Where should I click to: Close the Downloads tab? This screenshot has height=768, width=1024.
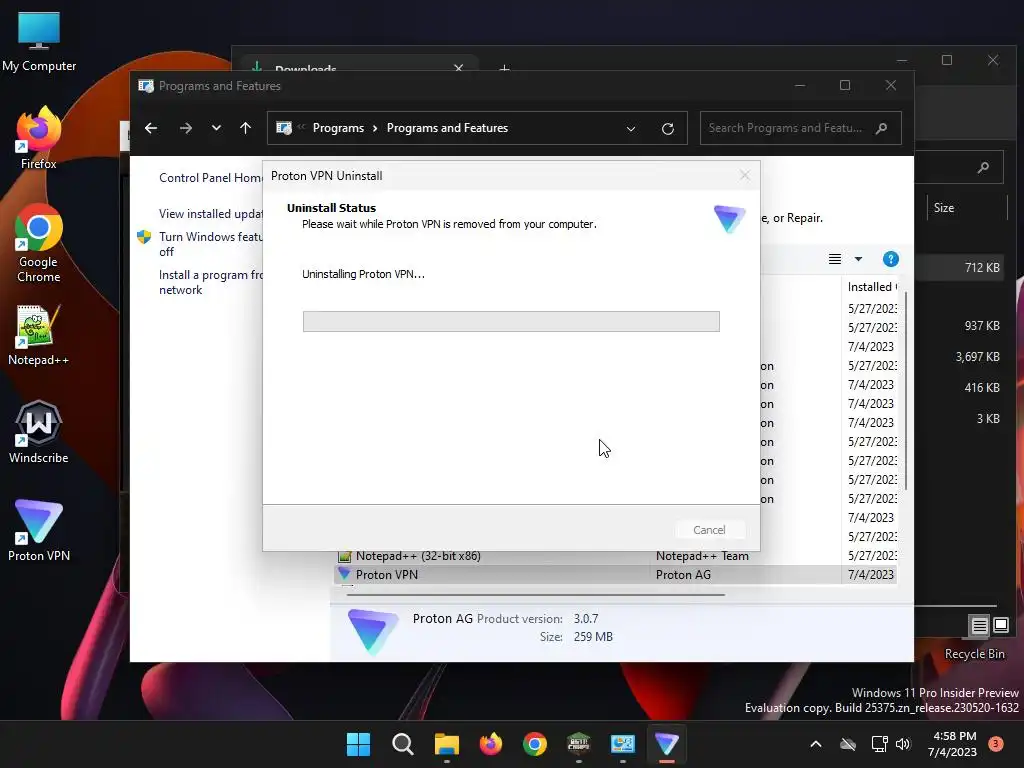[458, 67]
